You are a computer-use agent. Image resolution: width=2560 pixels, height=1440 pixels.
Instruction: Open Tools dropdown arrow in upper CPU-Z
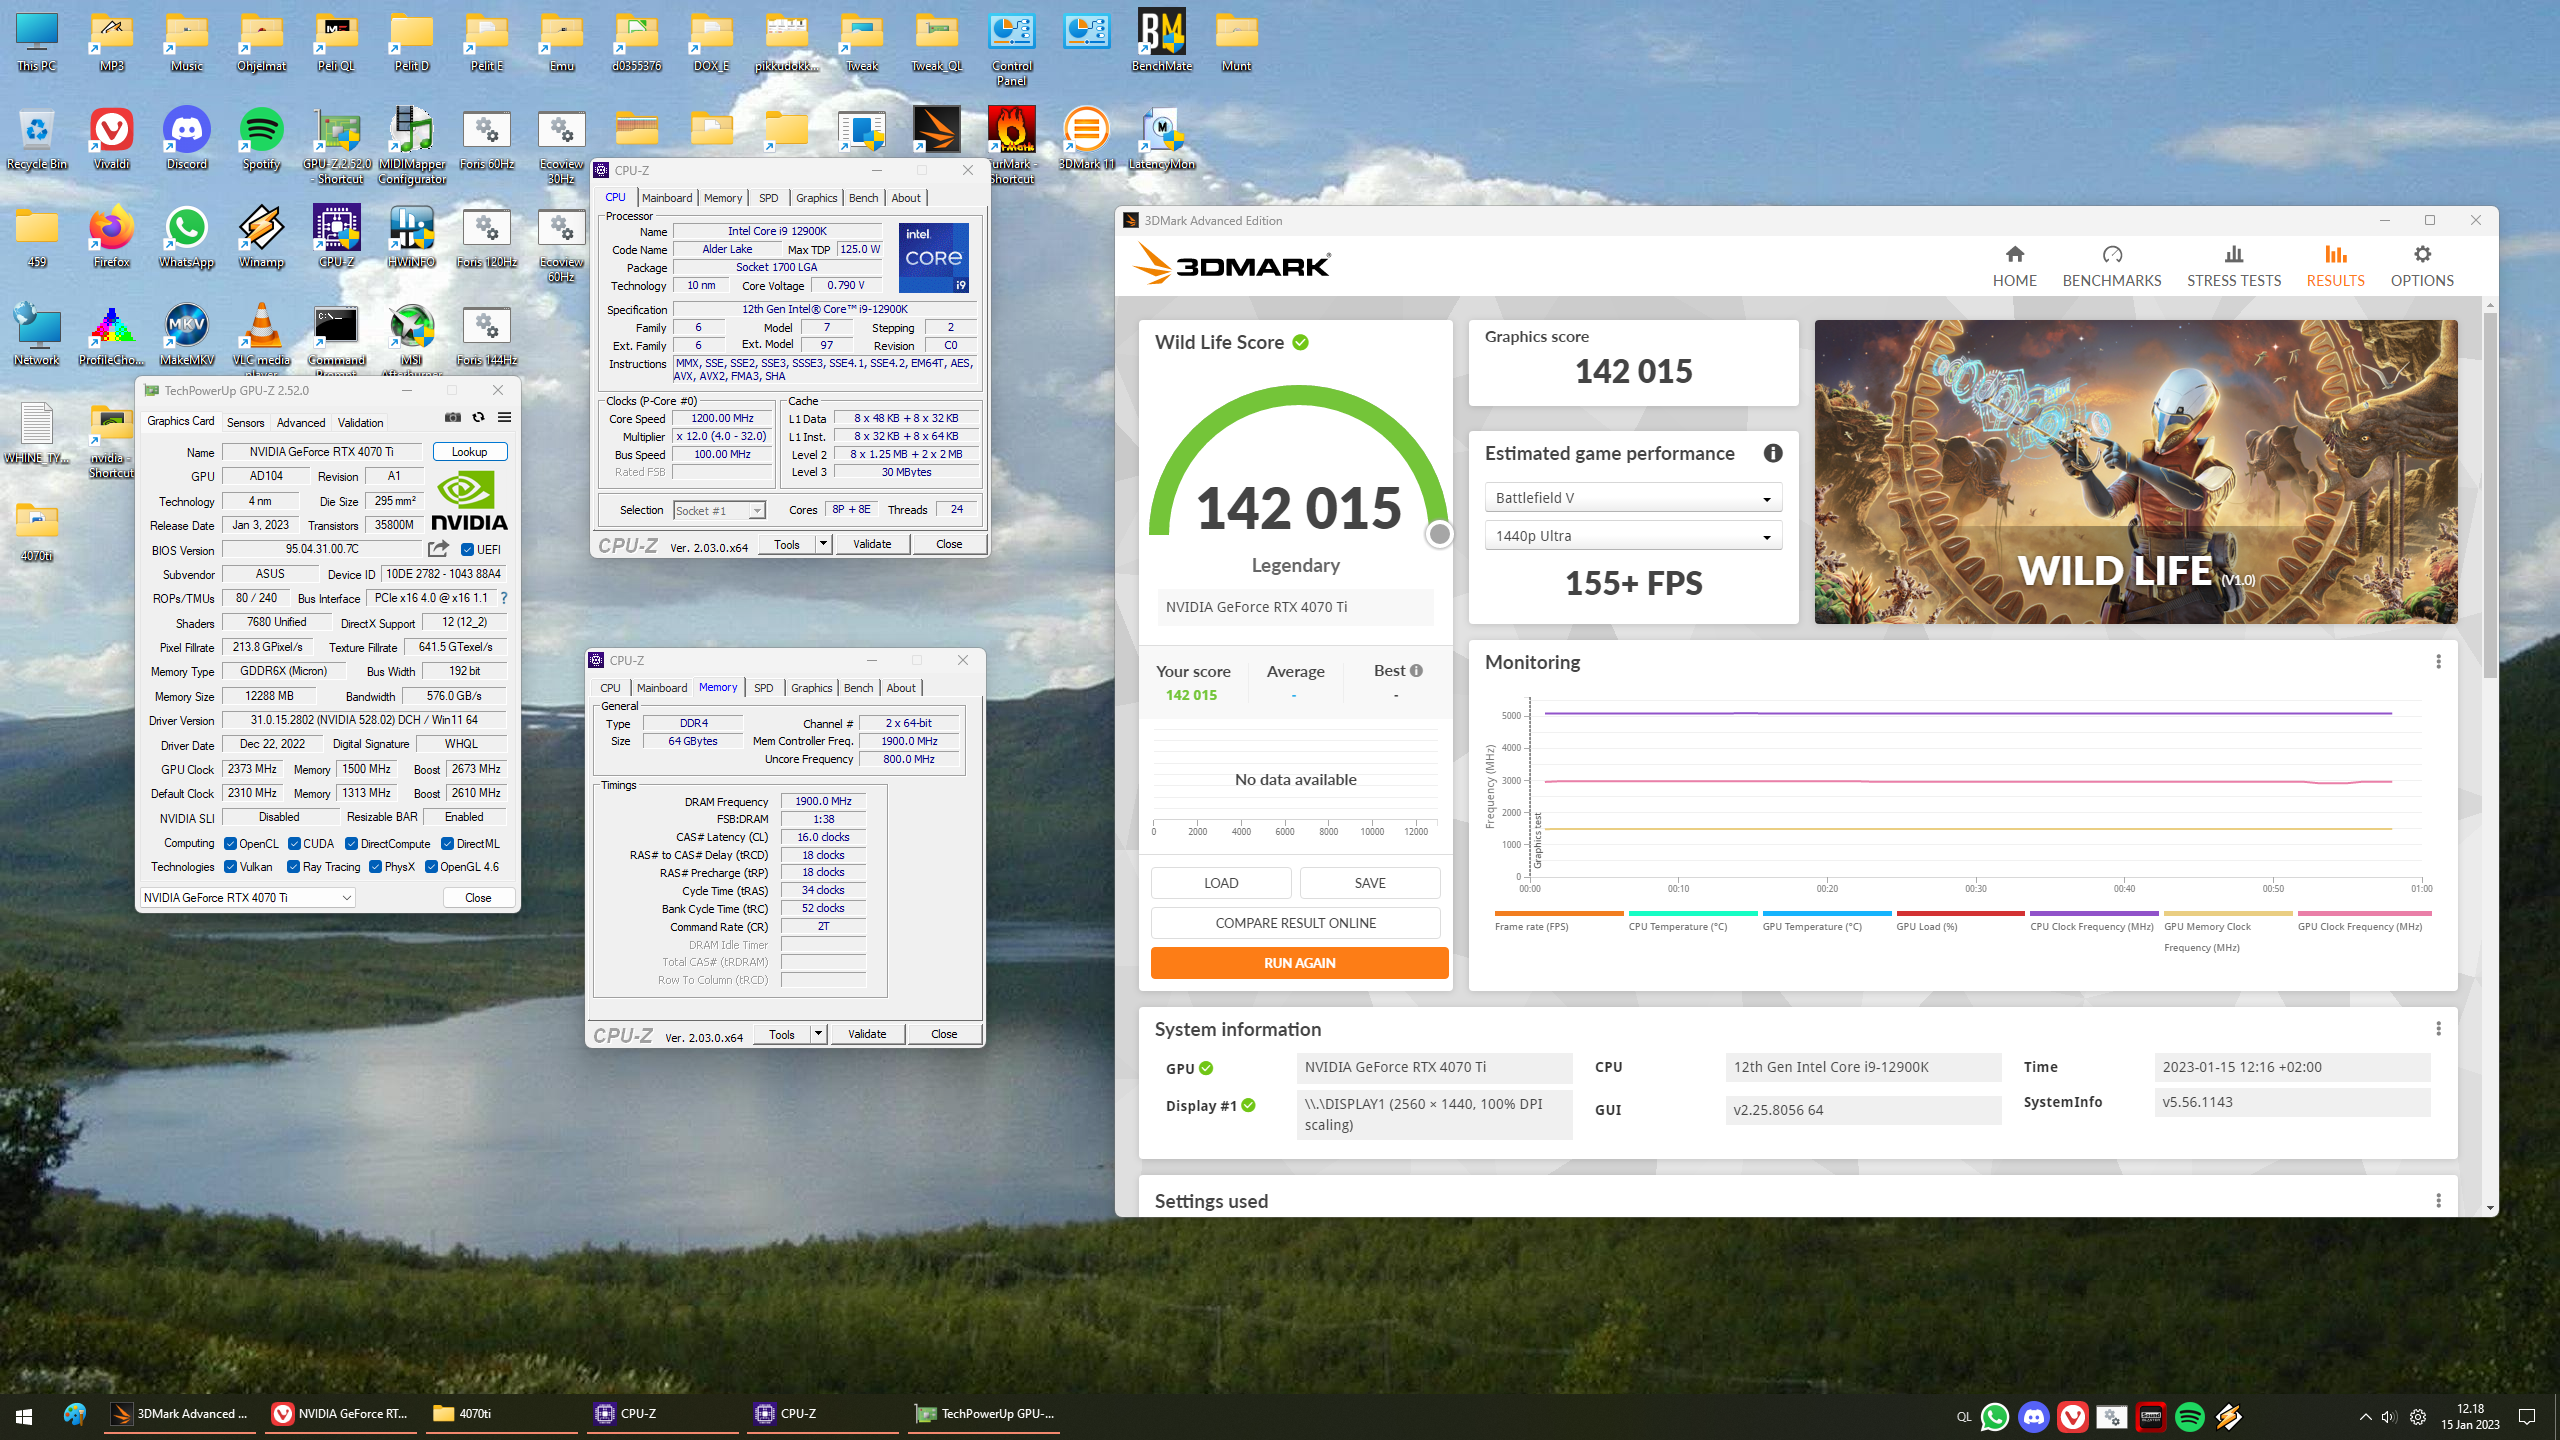pyautogui.click(x=823, y=544)
